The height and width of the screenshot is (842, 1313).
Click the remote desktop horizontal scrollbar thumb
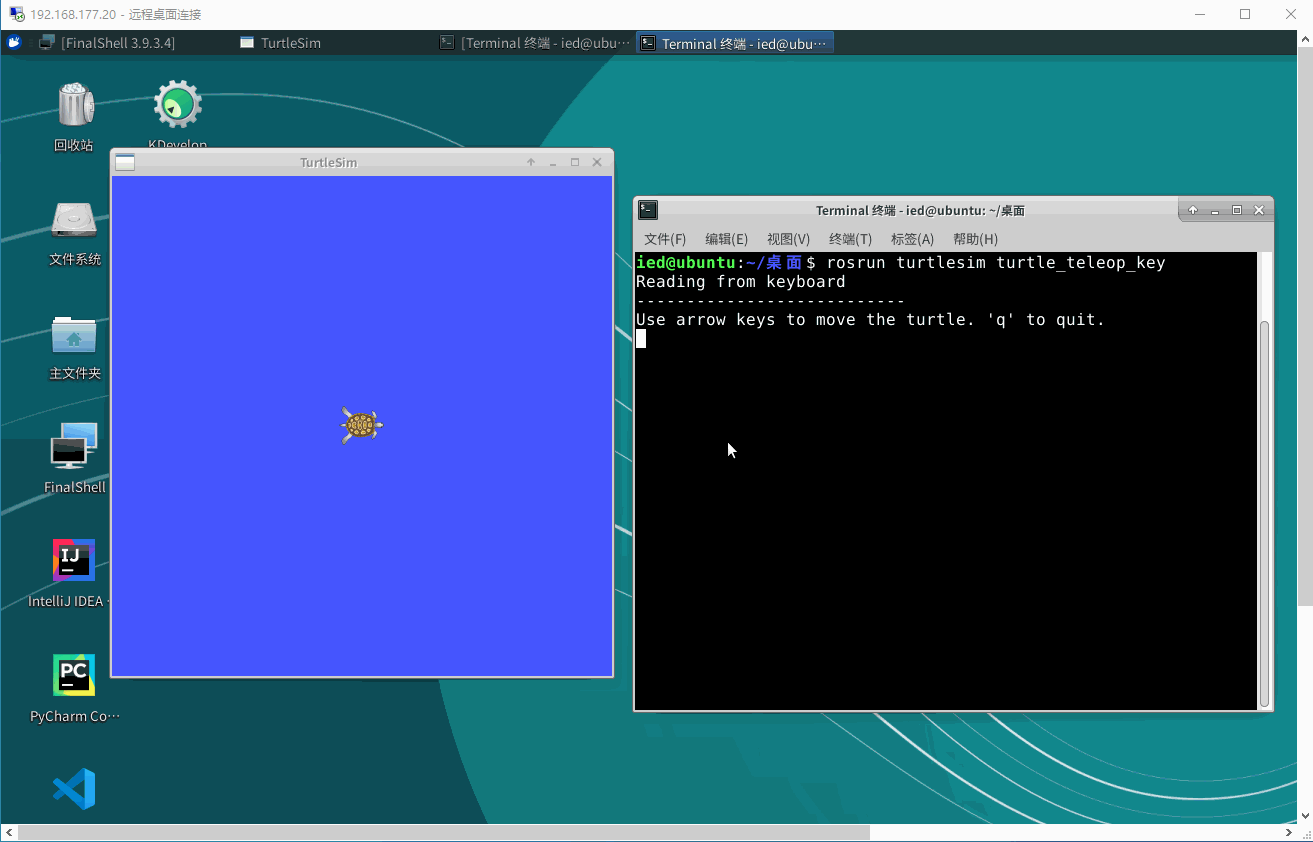(443, 832)
